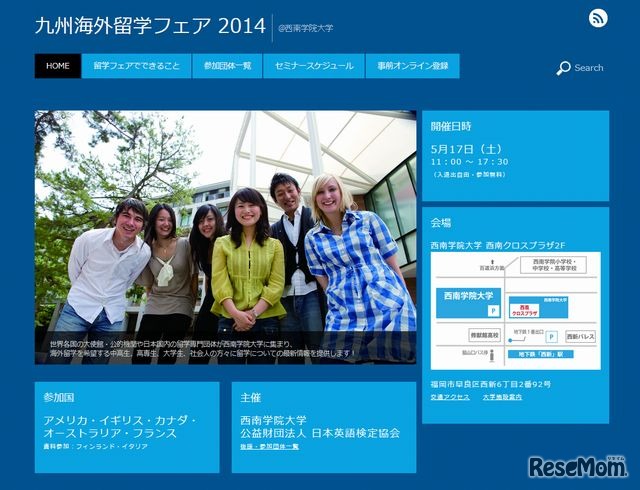Click the address 福岡市早良区西新6丁目2番92号

pos(491,384)
